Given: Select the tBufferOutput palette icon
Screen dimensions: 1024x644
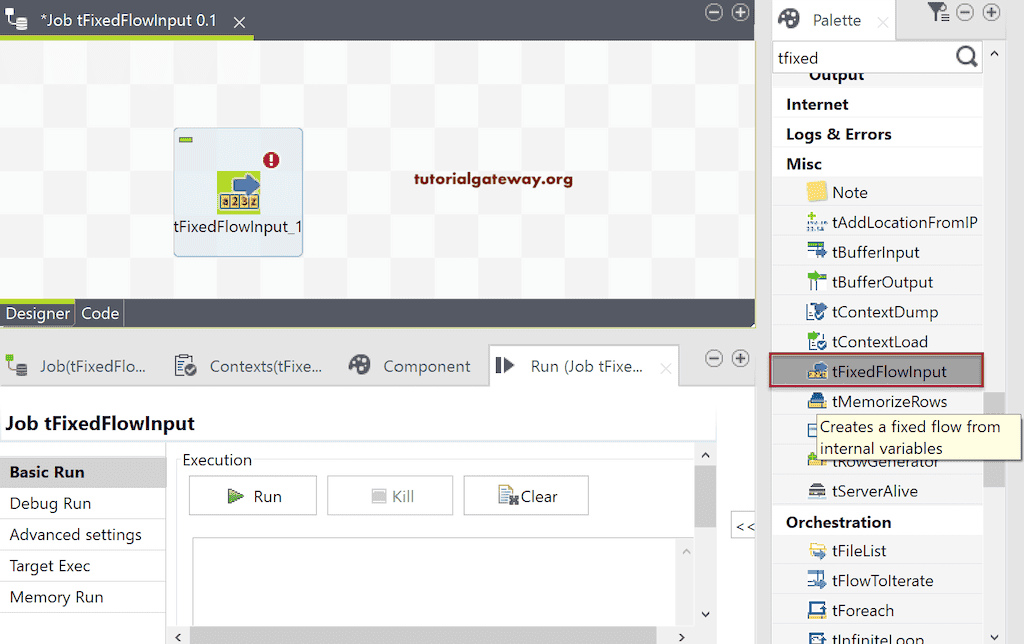Looking at the screenshot, I should pos(819,281).
